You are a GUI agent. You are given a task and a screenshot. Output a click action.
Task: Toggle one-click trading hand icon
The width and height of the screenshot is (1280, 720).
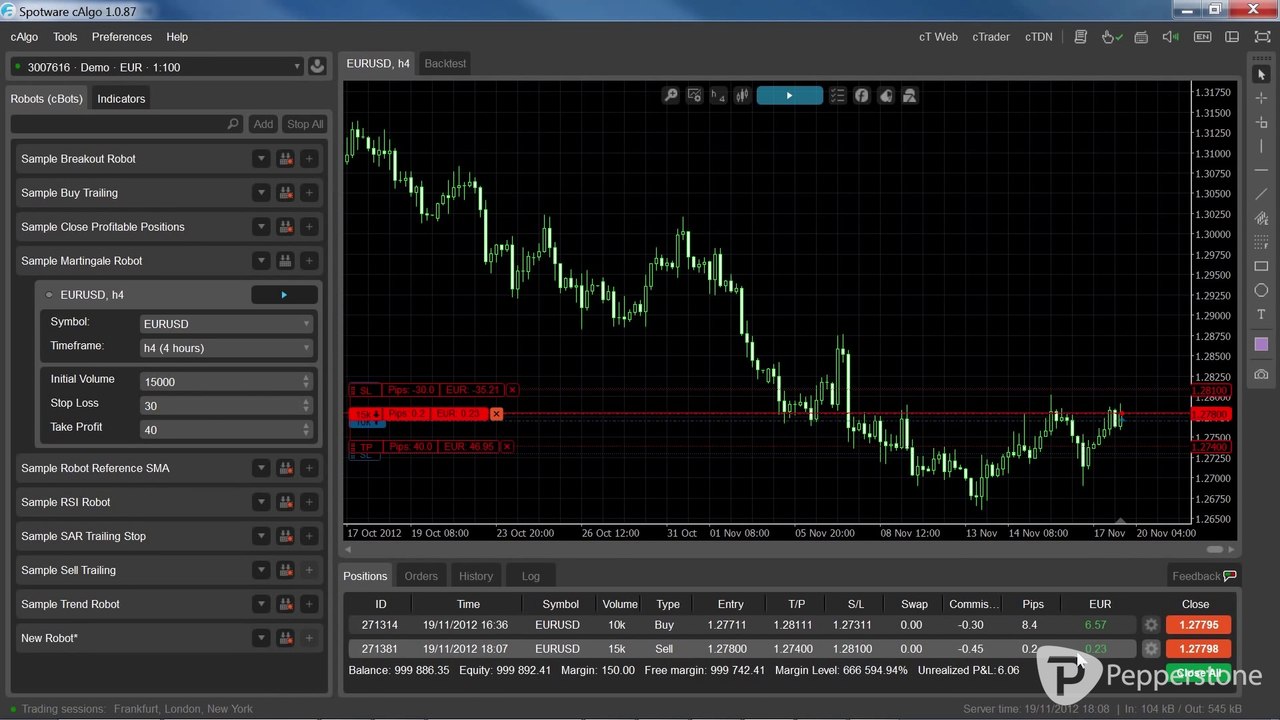click(1110, 37)
